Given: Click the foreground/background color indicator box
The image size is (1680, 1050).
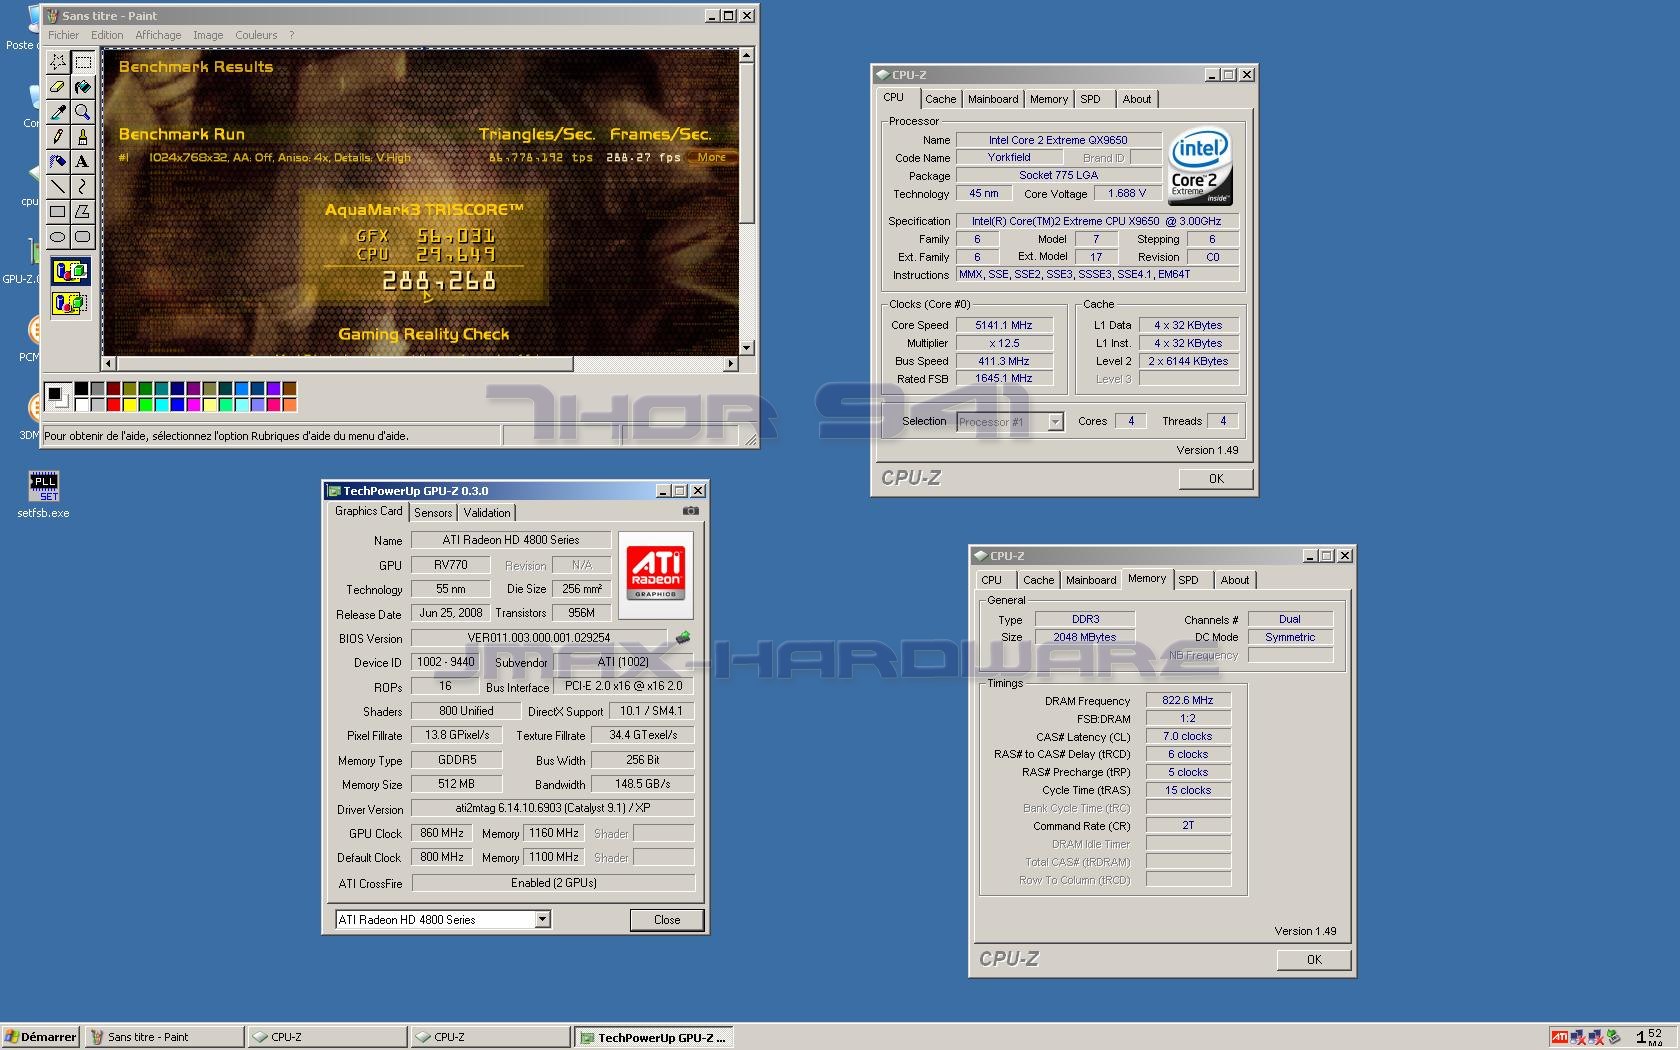Looking at the screenshot, I should 58,397.
